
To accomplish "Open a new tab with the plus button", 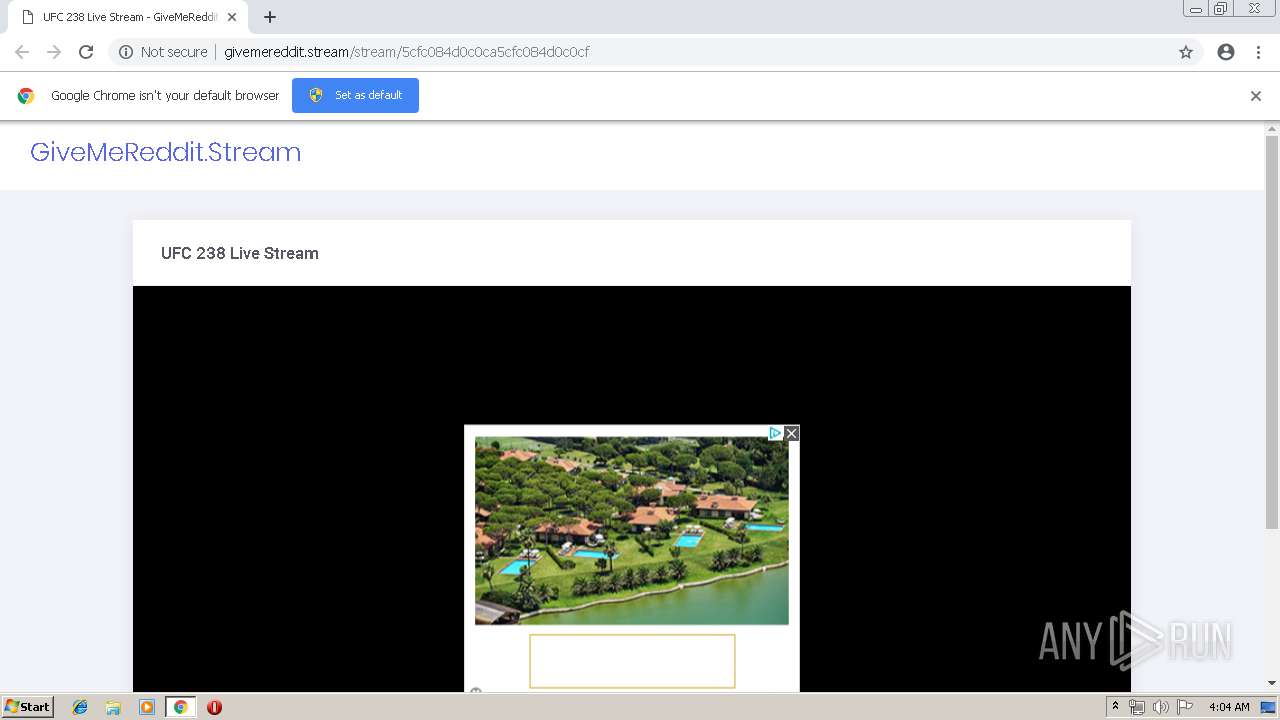I will [270, 17].
